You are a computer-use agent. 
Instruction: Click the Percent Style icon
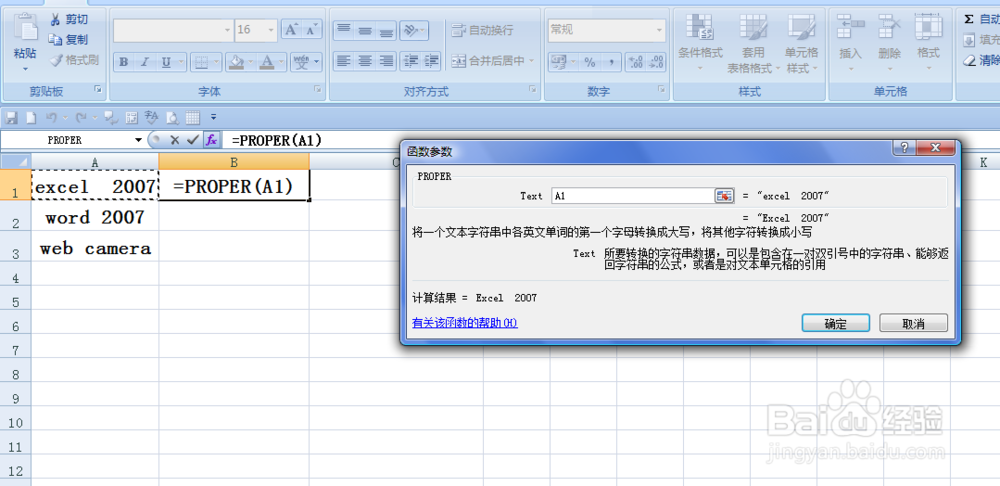click(x=590, y=62)
